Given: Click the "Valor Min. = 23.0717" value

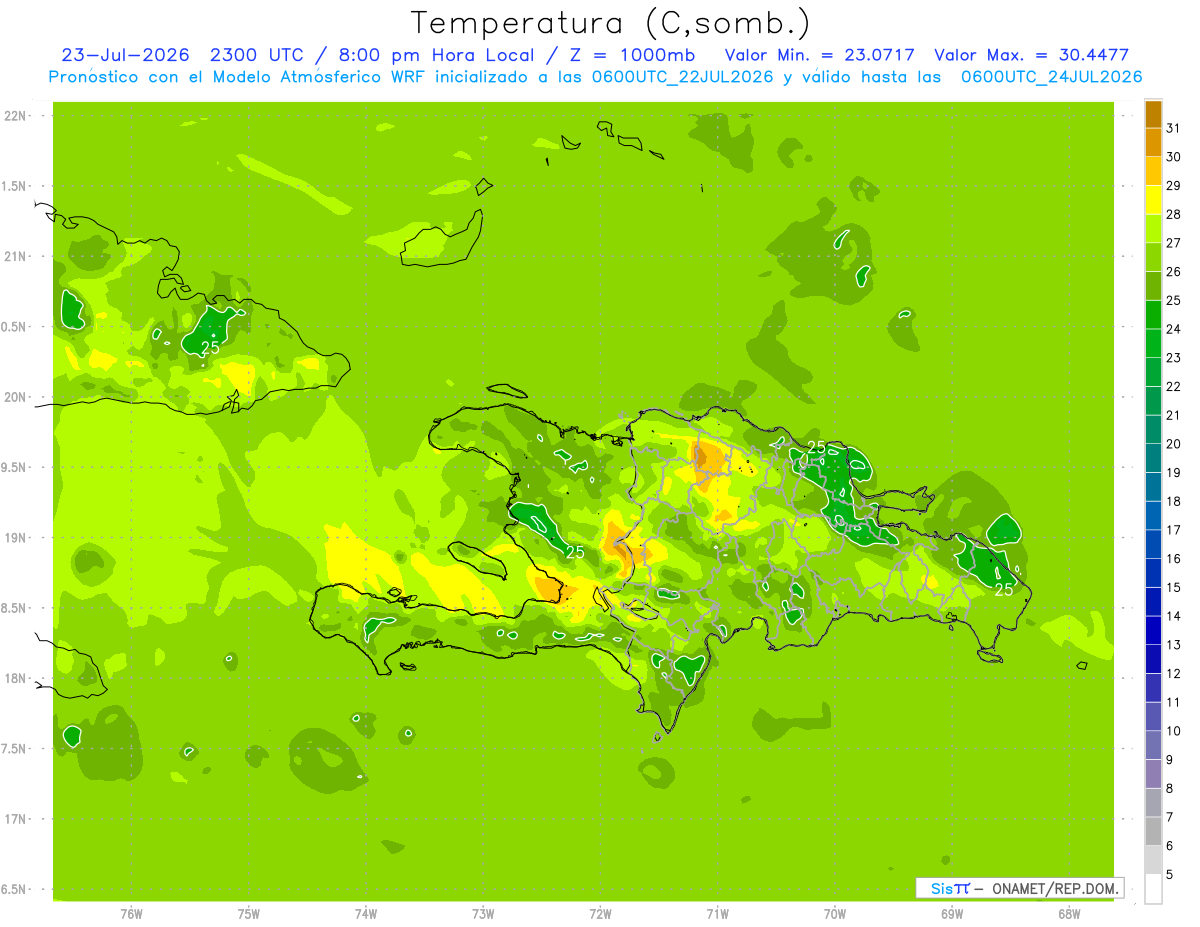Looking at the screenshot, I should click(820, 55).
